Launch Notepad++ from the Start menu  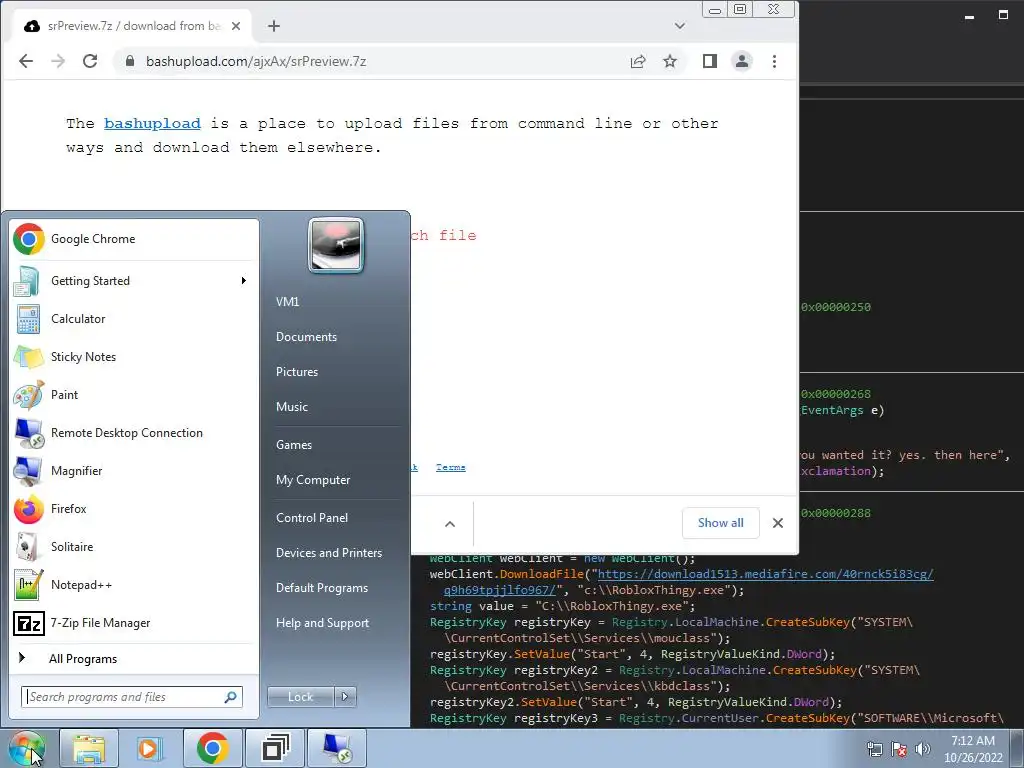point(135,584)
